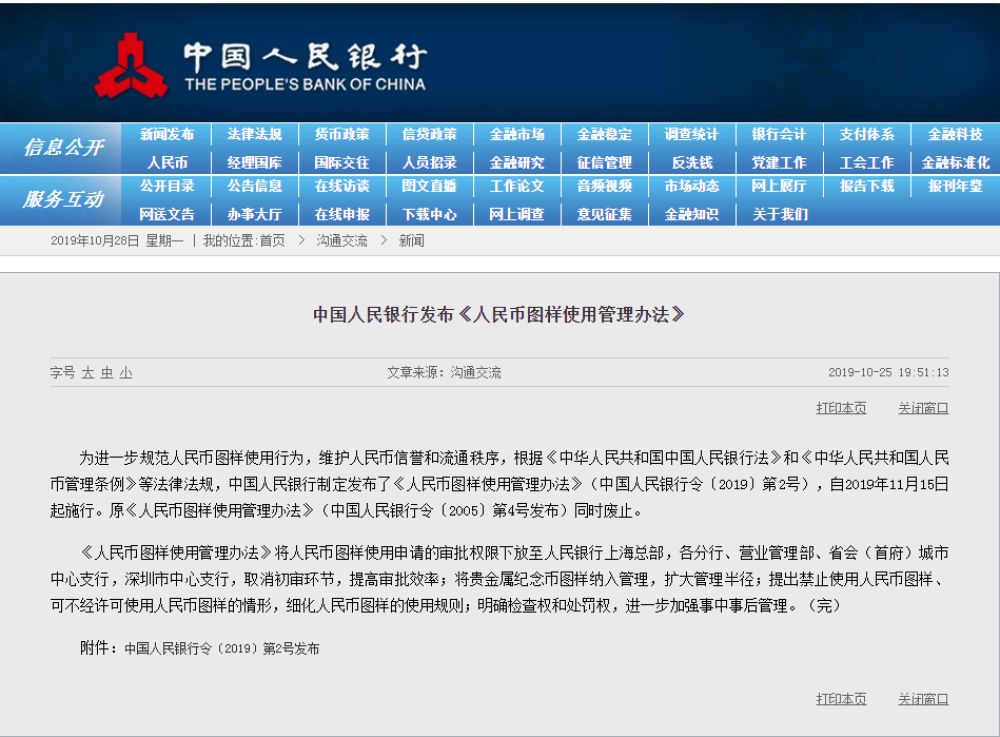This screenshot has height=737, width=1000.
Task: Set font size to 小
Action: point(126,373)
